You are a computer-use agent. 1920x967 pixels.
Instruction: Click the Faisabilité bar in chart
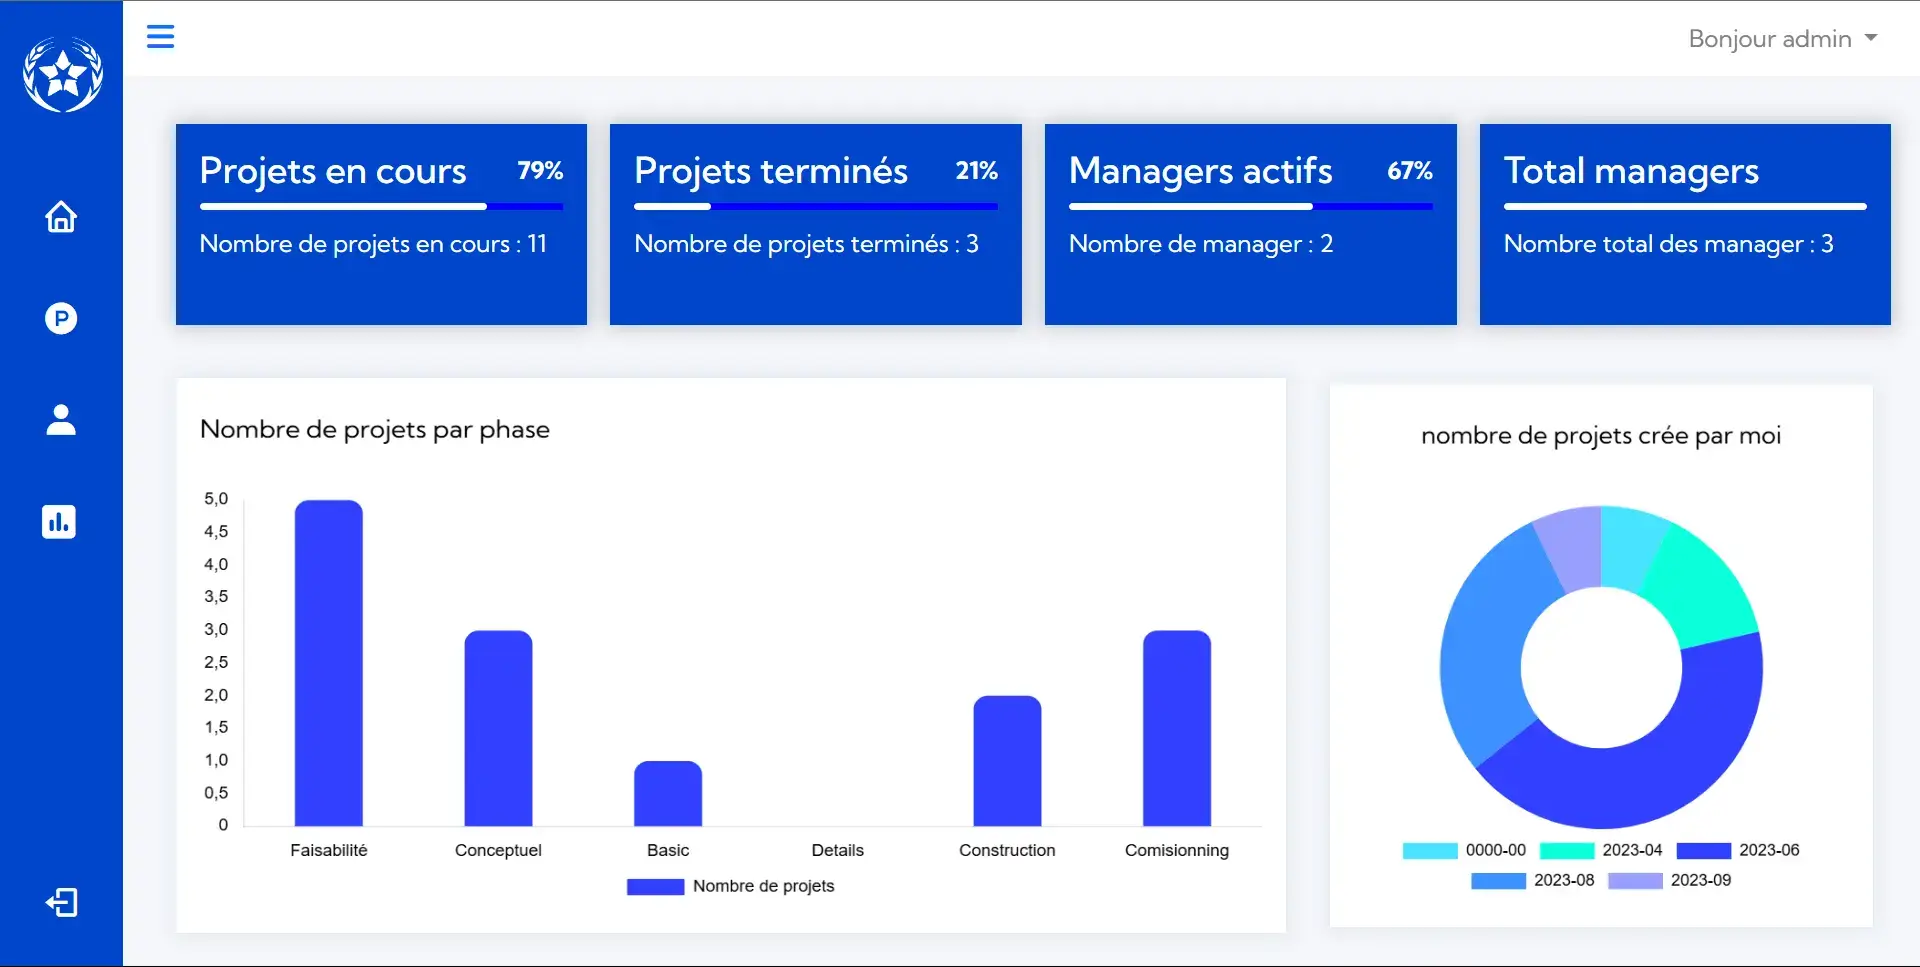pyautogui.click(x=329, y=663)
